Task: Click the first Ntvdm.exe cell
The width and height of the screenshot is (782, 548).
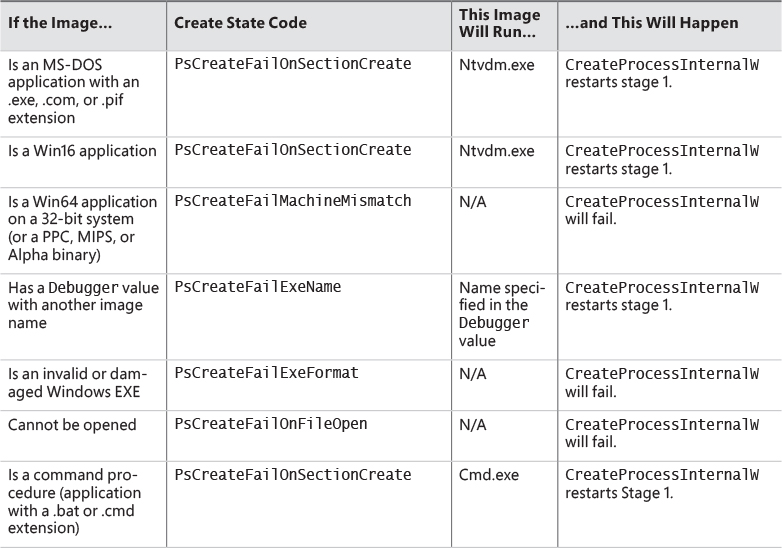Action: click(x=496, y=65)
